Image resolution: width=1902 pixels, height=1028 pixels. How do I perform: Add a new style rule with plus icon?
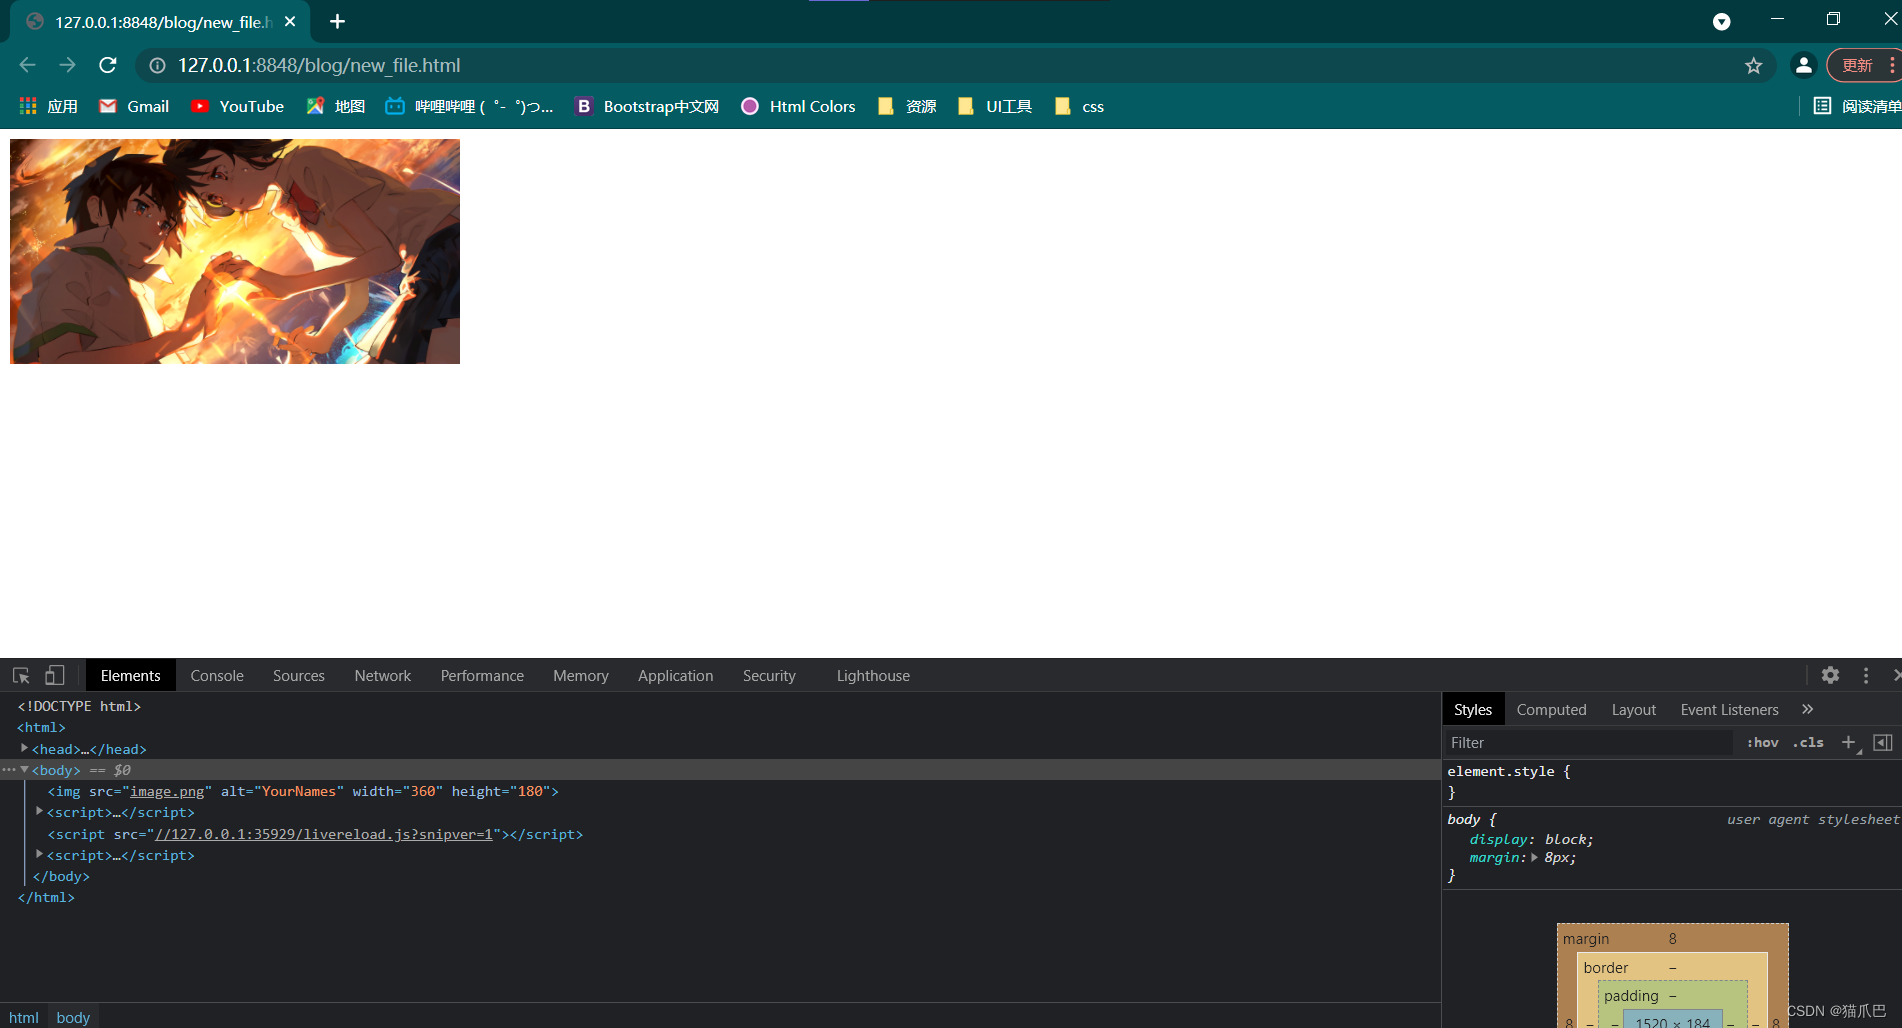point(1848,742)
